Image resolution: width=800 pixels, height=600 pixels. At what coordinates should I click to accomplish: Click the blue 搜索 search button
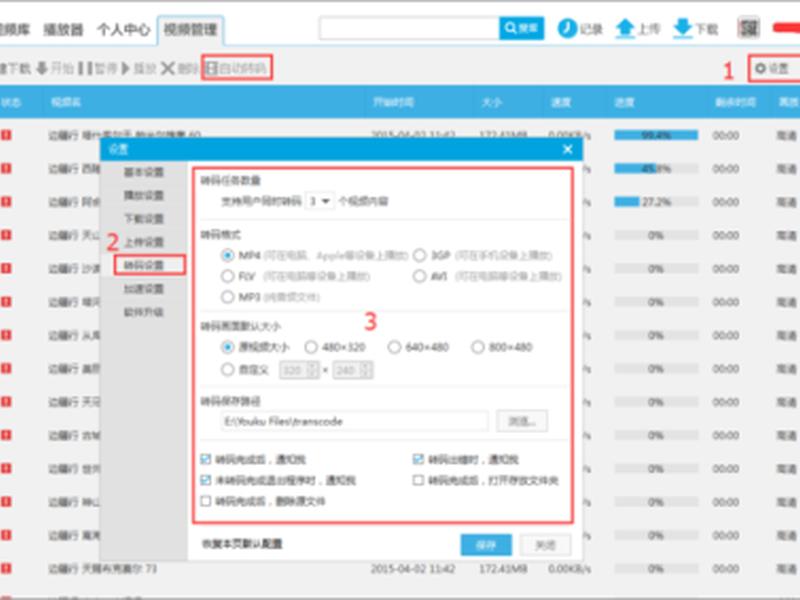521,28
